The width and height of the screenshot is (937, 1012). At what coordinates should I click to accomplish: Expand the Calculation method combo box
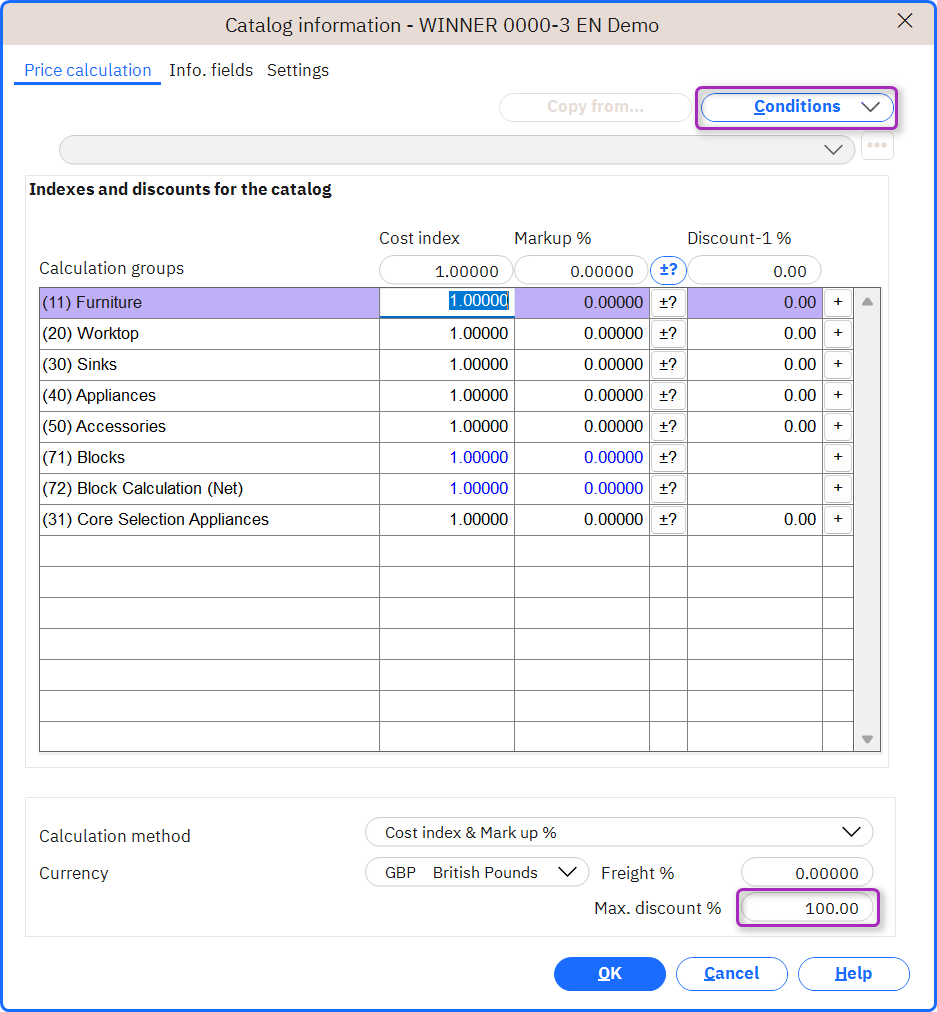coord(619,833)
